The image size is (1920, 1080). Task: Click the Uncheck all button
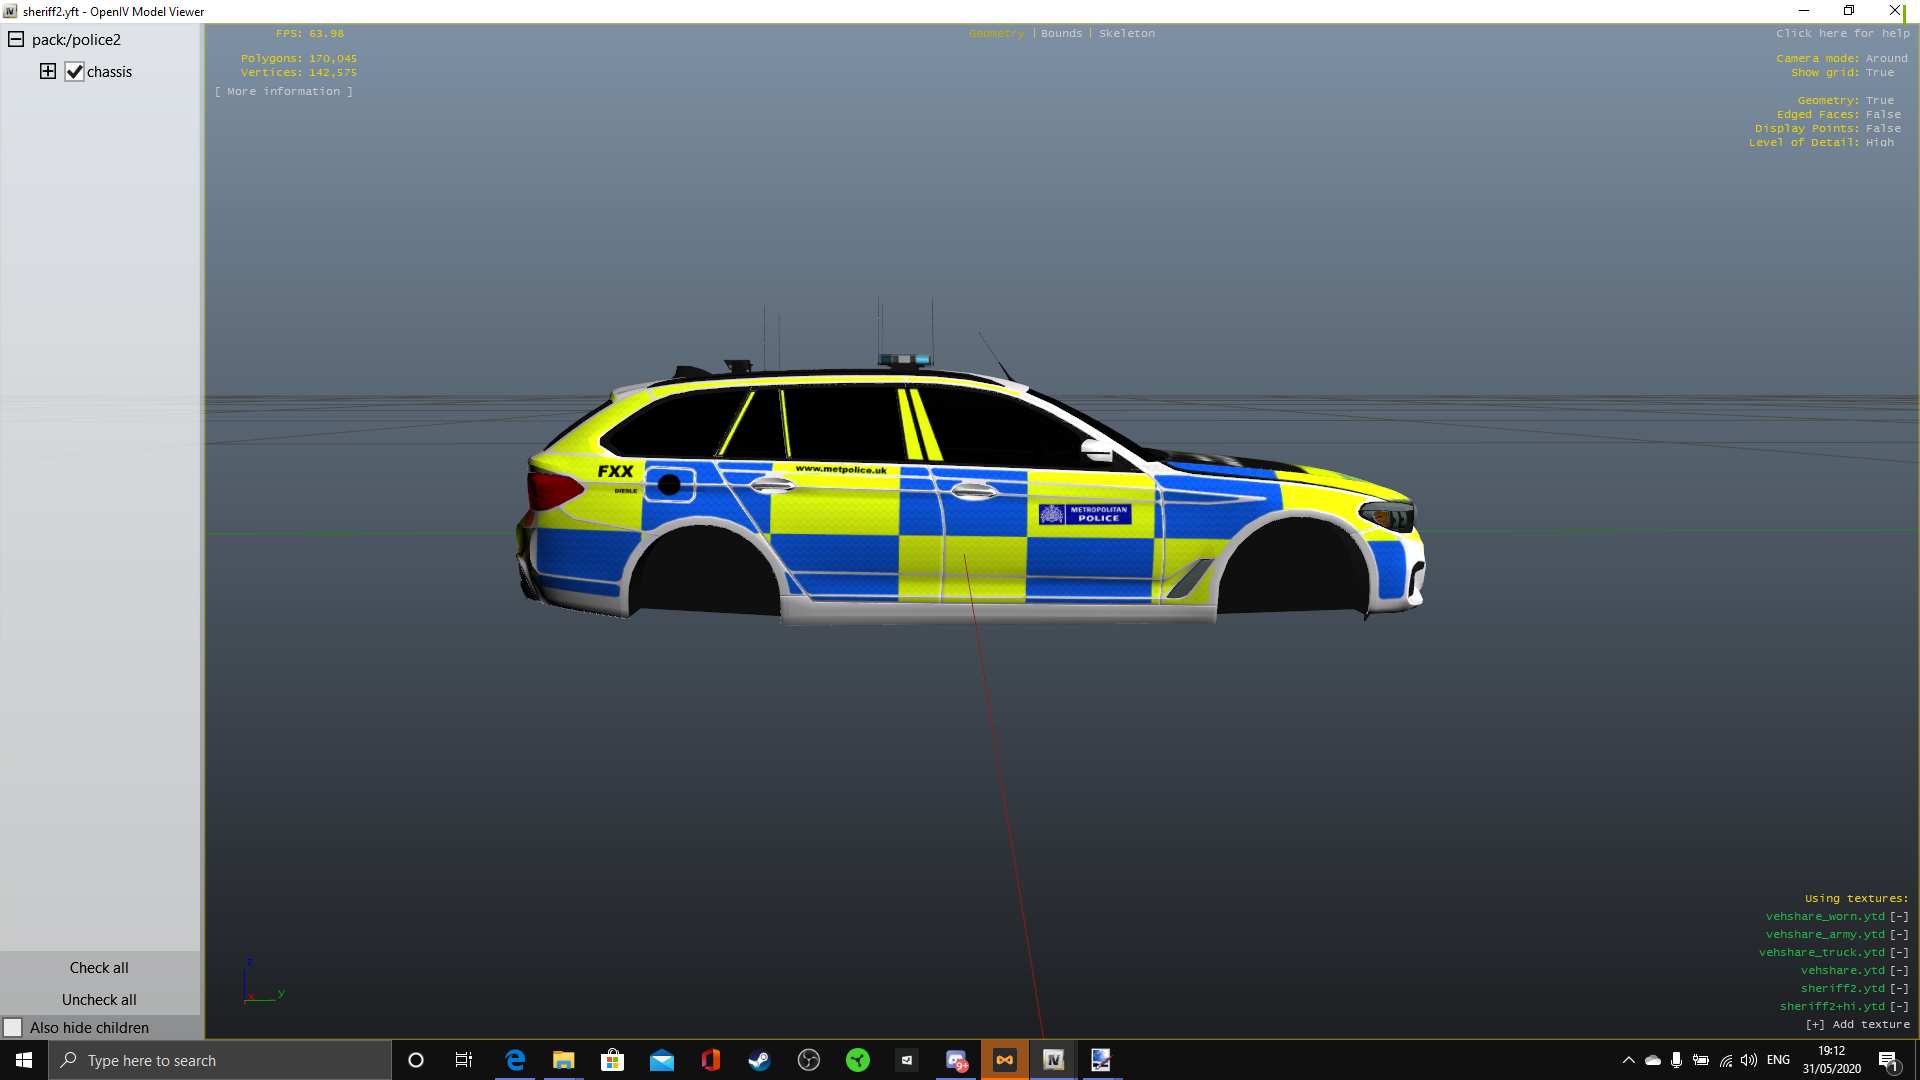pos(99,1000)
